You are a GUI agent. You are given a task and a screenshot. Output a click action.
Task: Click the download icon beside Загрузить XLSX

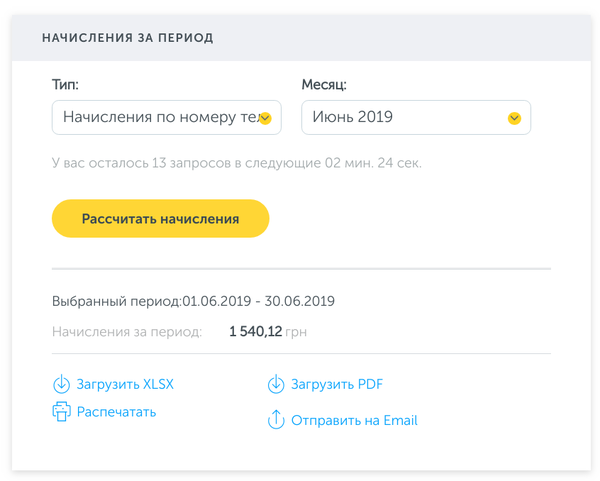coord(61,384)
